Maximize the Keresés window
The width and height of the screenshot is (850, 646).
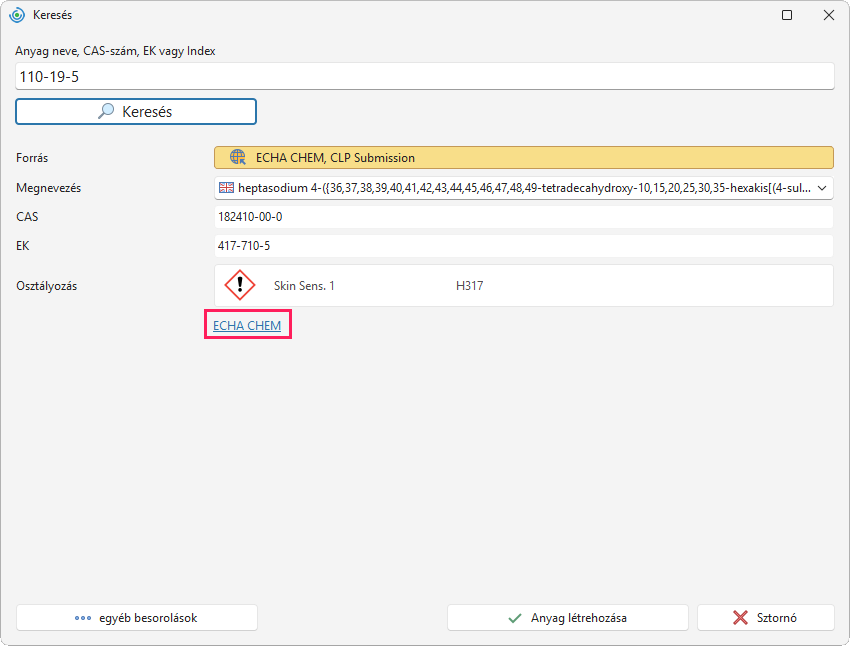(787, 15)
